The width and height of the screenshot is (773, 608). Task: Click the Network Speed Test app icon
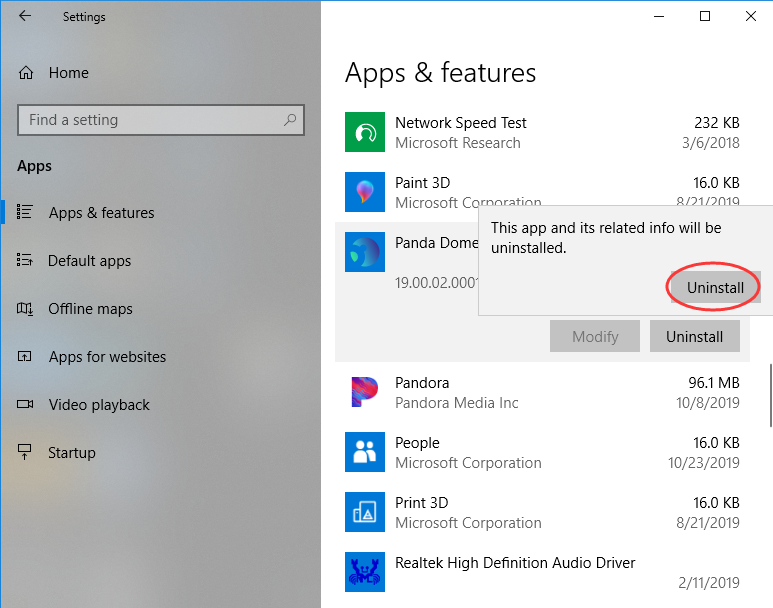click(365, 132)
